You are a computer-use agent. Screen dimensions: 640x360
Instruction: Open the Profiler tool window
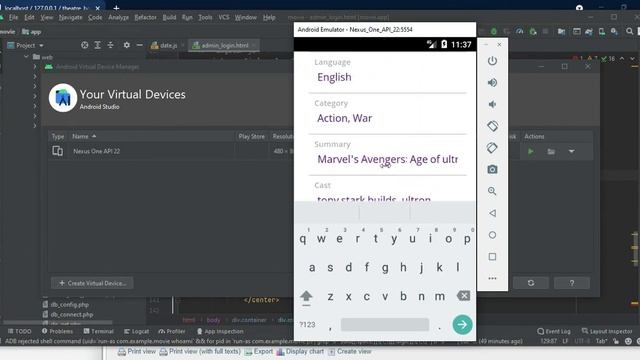tap(172, 331)
